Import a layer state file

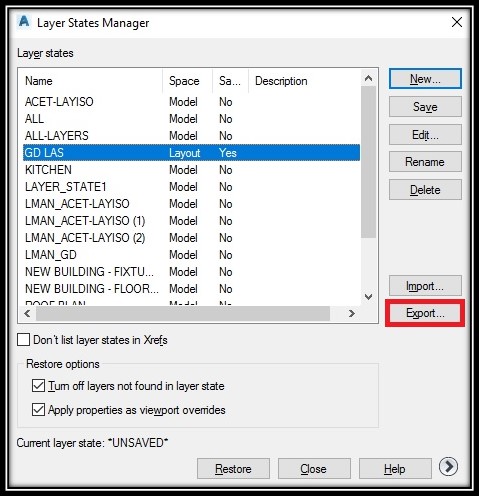point(425,286)
